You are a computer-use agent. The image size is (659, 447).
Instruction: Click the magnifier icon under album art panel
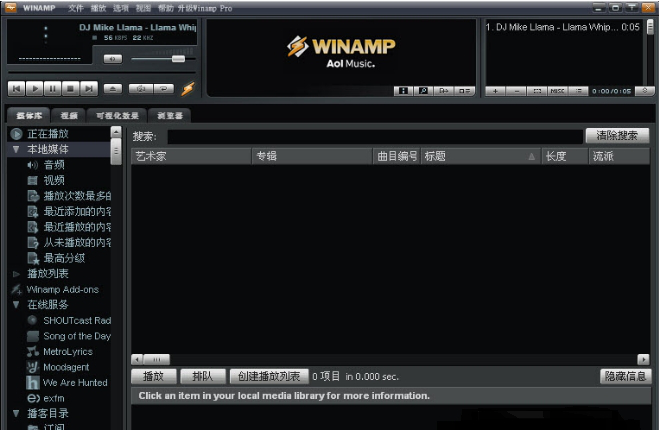424,90
